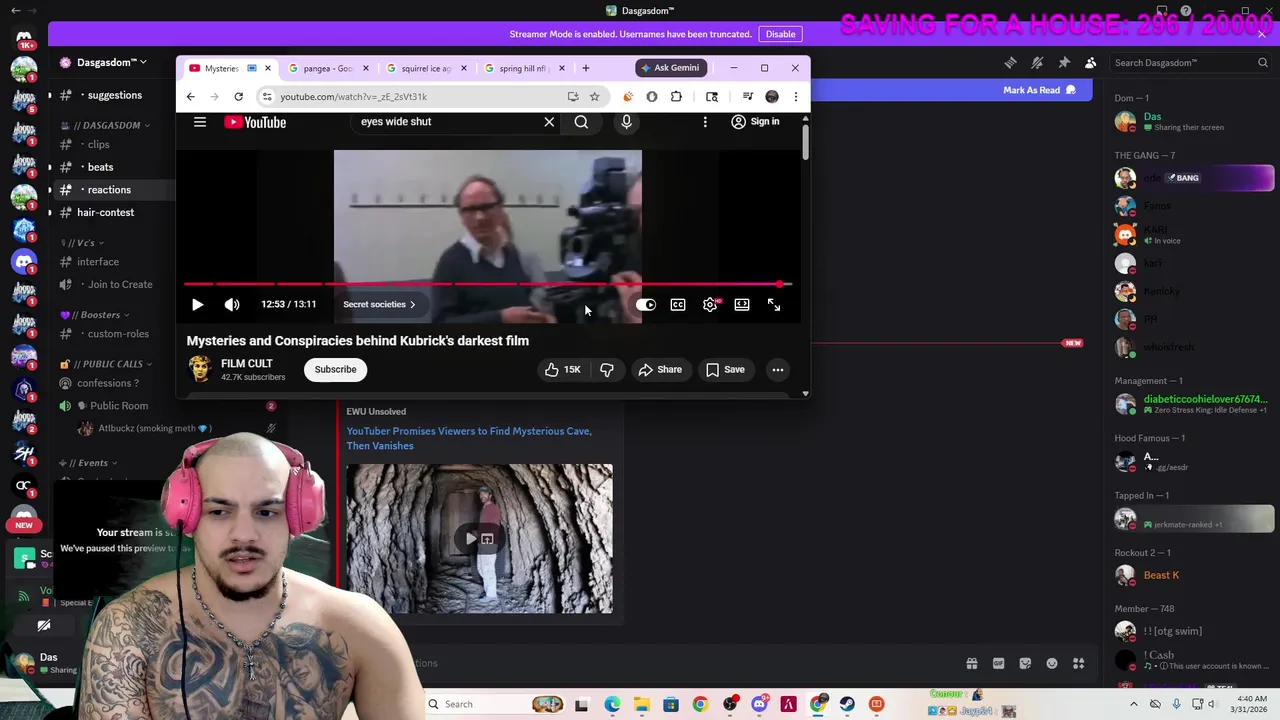Collapse the // DASGASDOM category
This screenshot has width=1280, height=720.
(106, 125)
